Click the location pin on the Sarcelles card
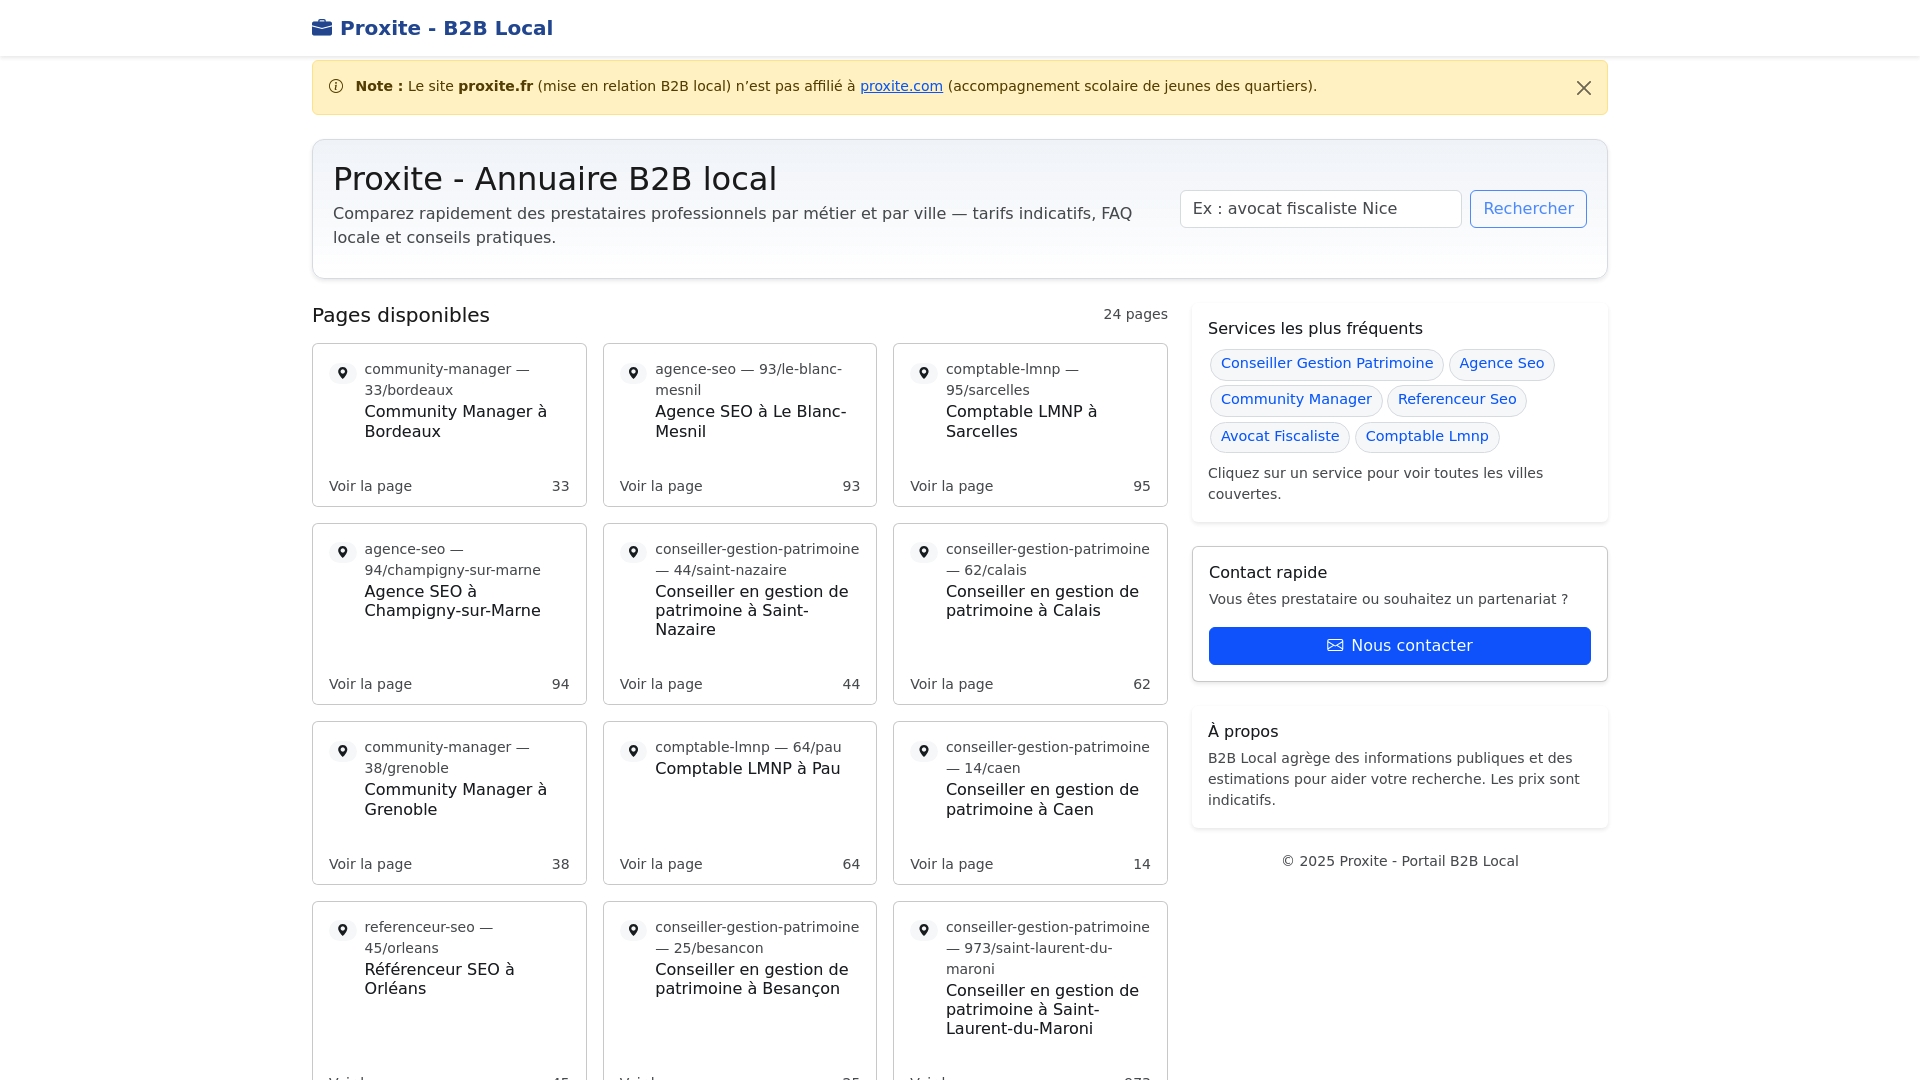 click(x=924, y=373)
